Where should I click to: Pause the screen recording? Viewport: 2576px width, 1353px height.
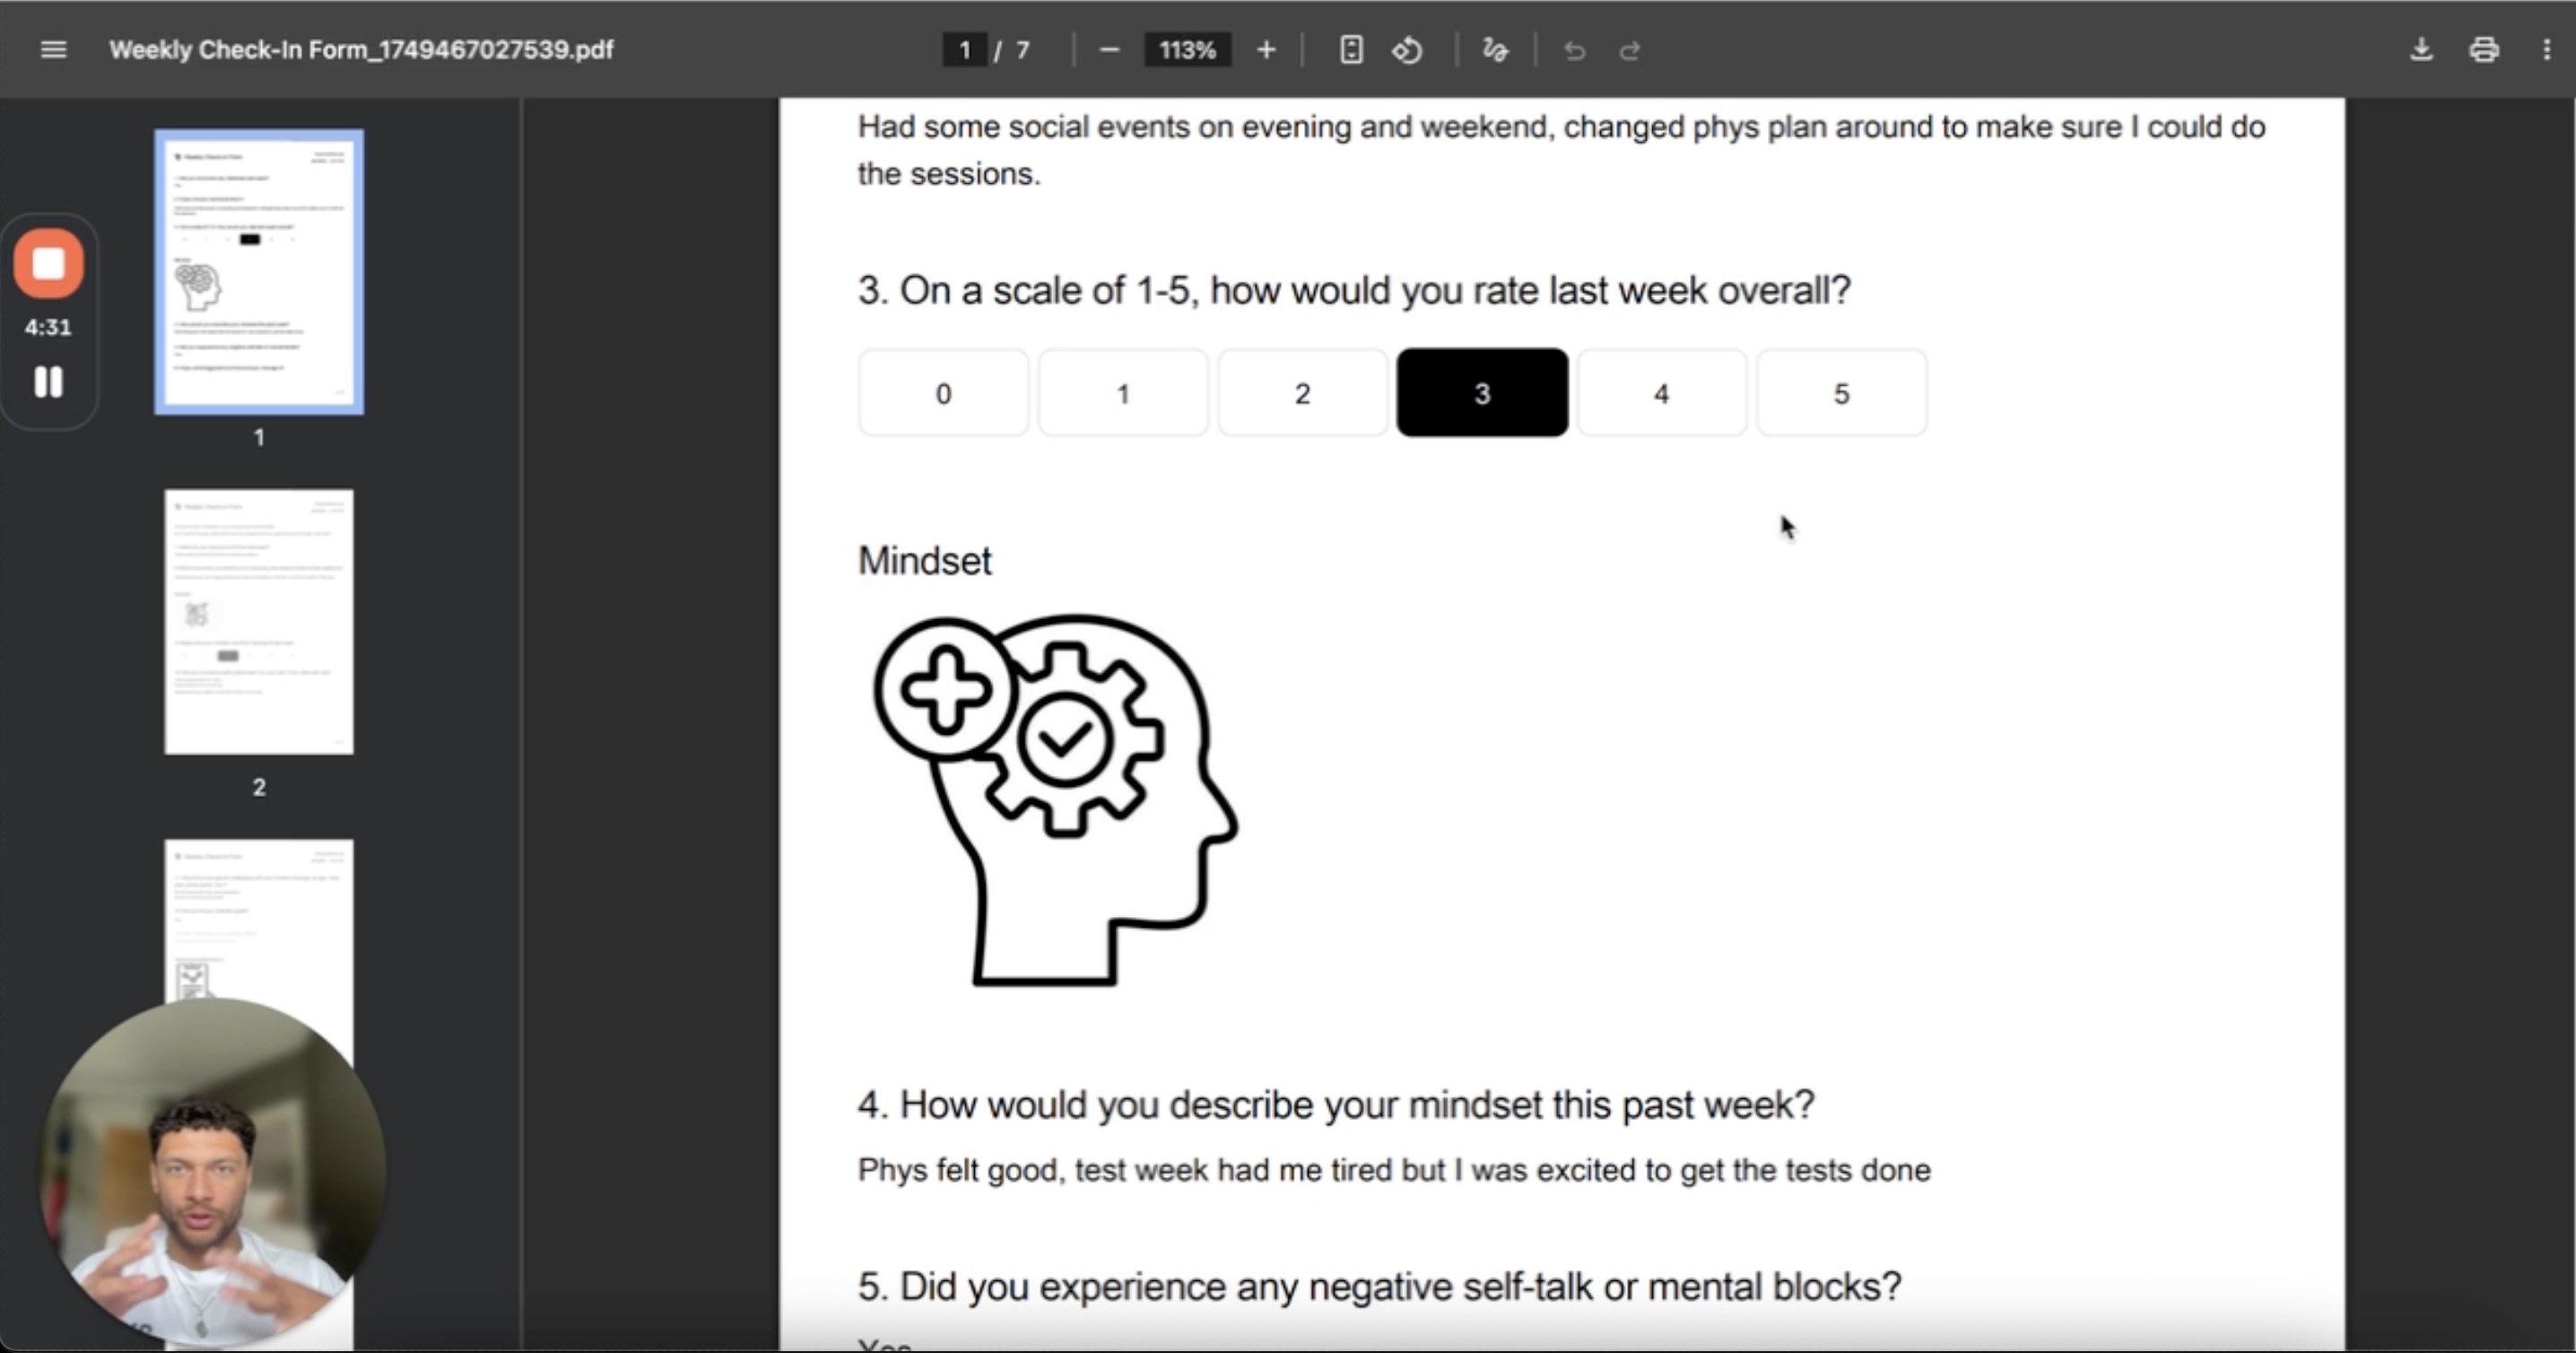(x=48, y=382)
